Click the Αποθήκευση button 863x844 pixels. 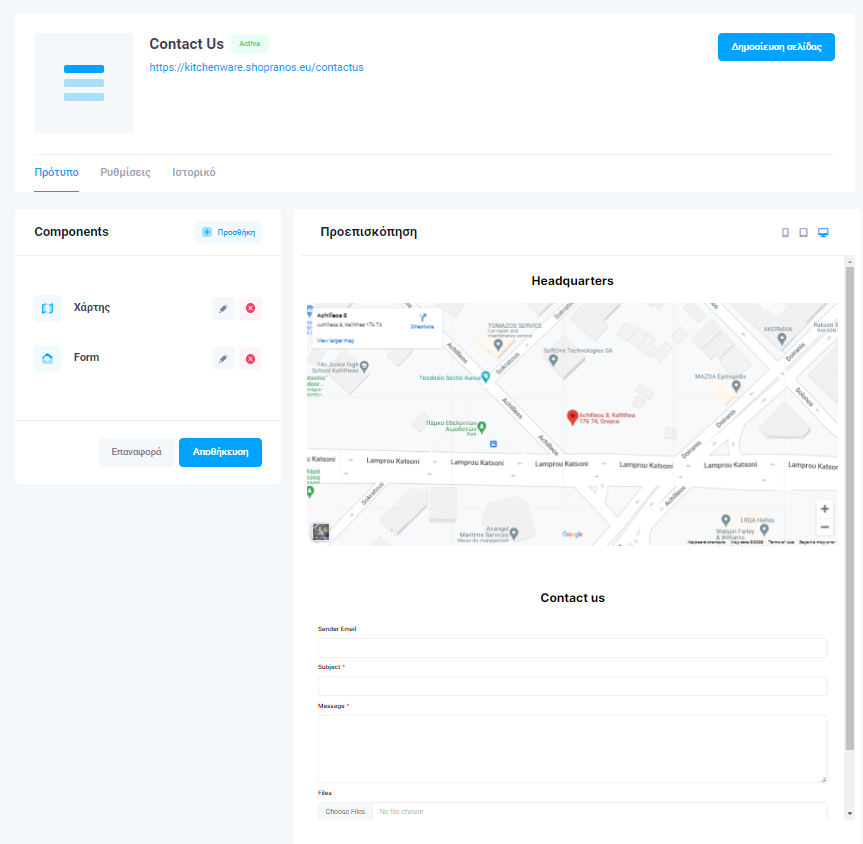[x=220, y=452]
